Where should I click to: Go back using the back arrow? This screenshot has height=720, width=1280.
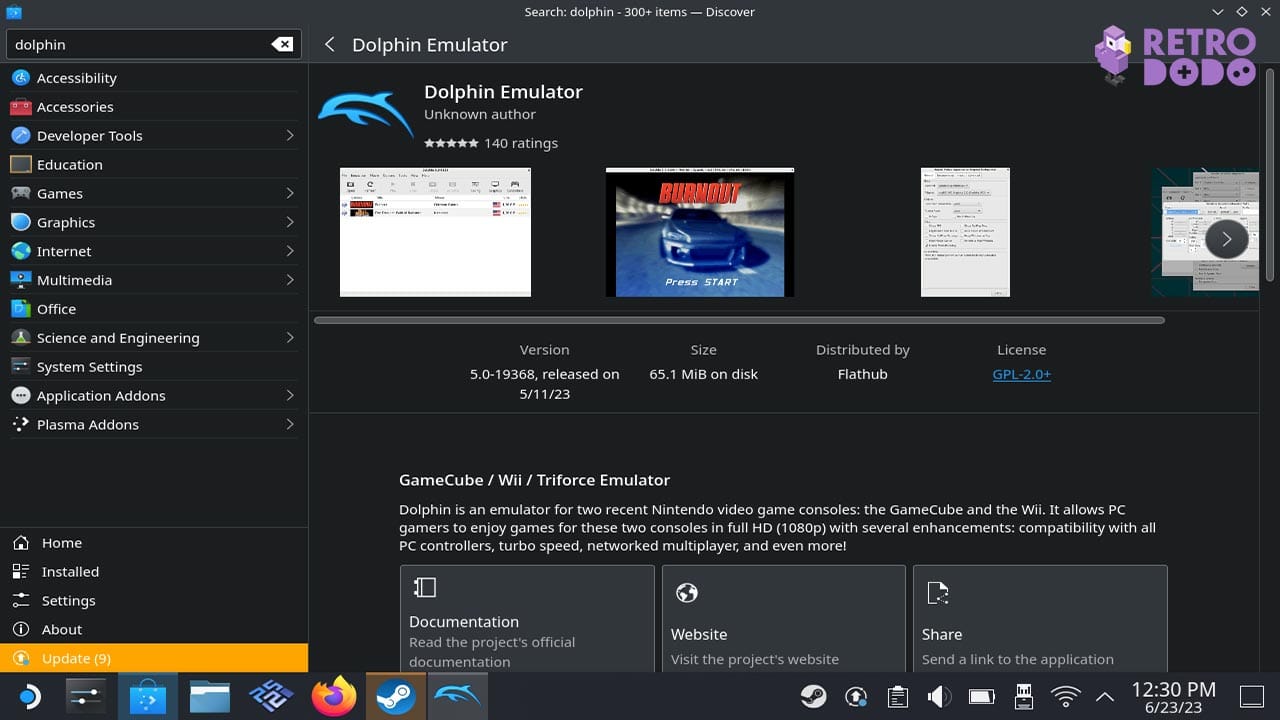pyautogui.click(x=329, y=44)
